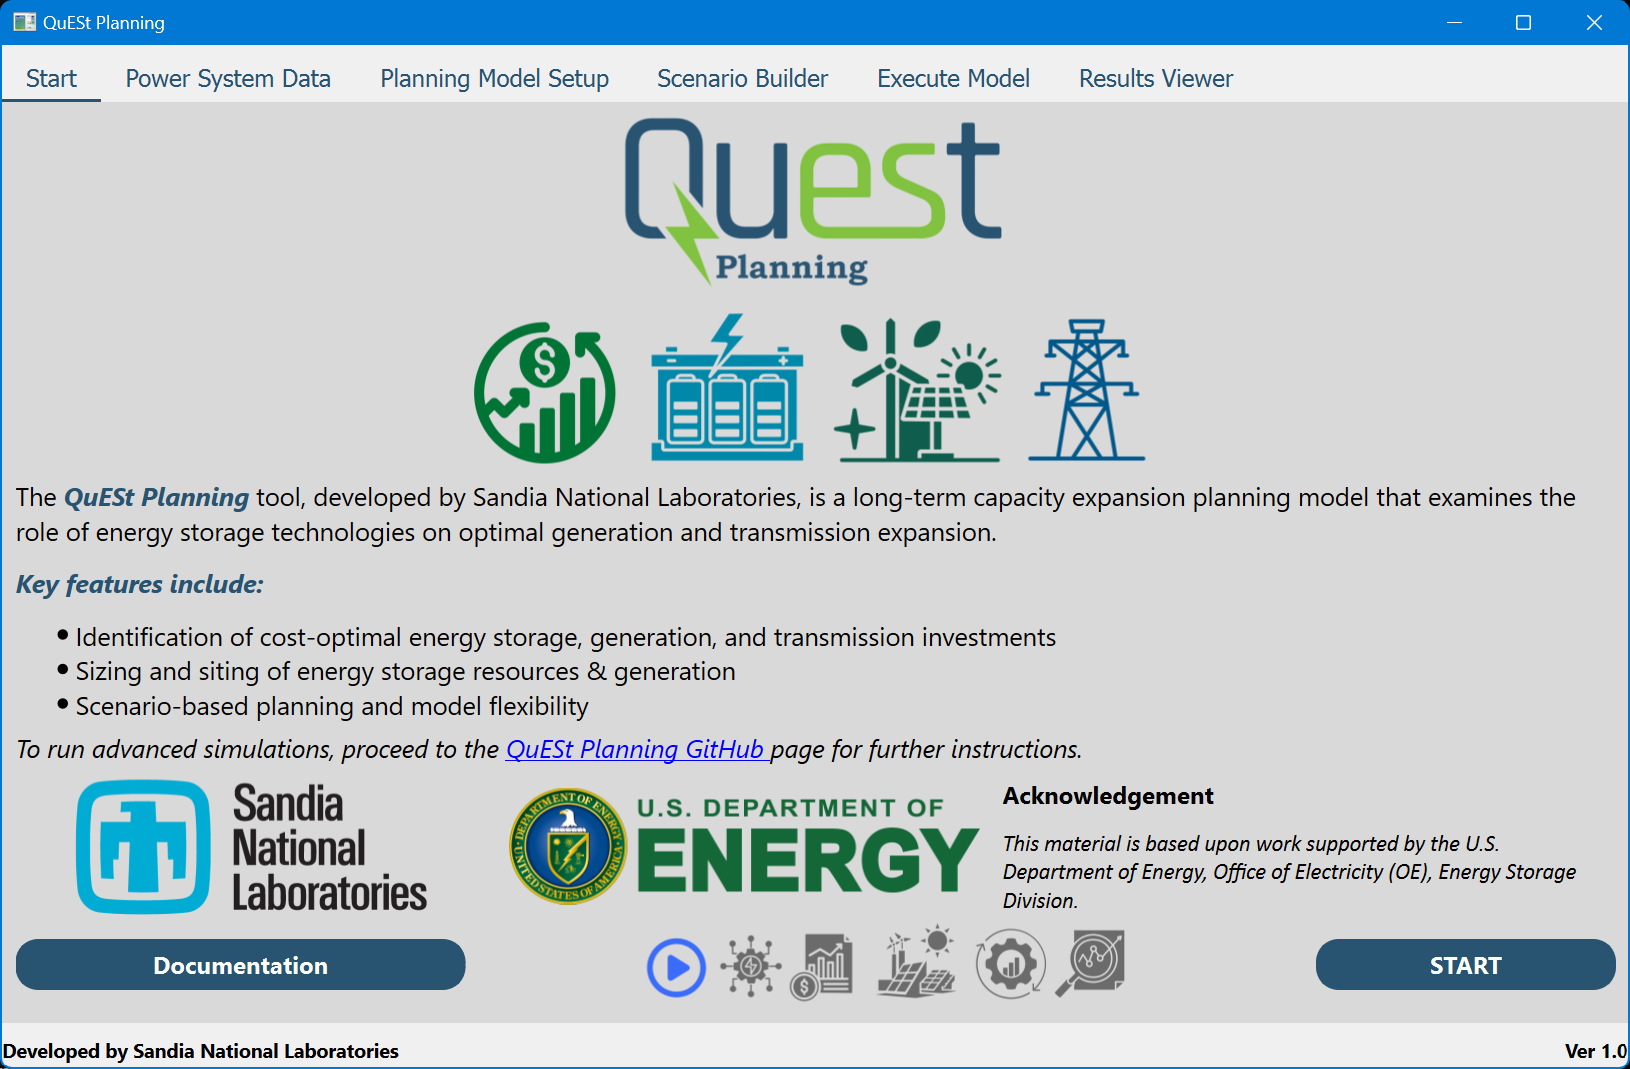This screenshot has width=1630, height=1069.
Task: Click the 'Identification of cost-optimal' feature bullet
Action: point(566,637)
